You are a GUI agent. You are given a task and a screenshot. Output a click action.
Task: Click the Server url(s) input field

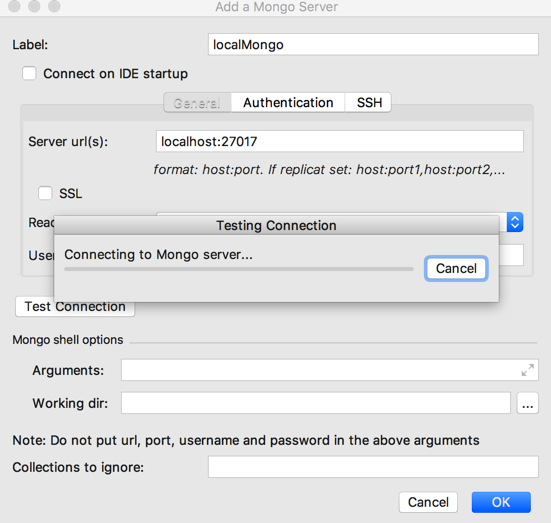(x=340, y=141)
